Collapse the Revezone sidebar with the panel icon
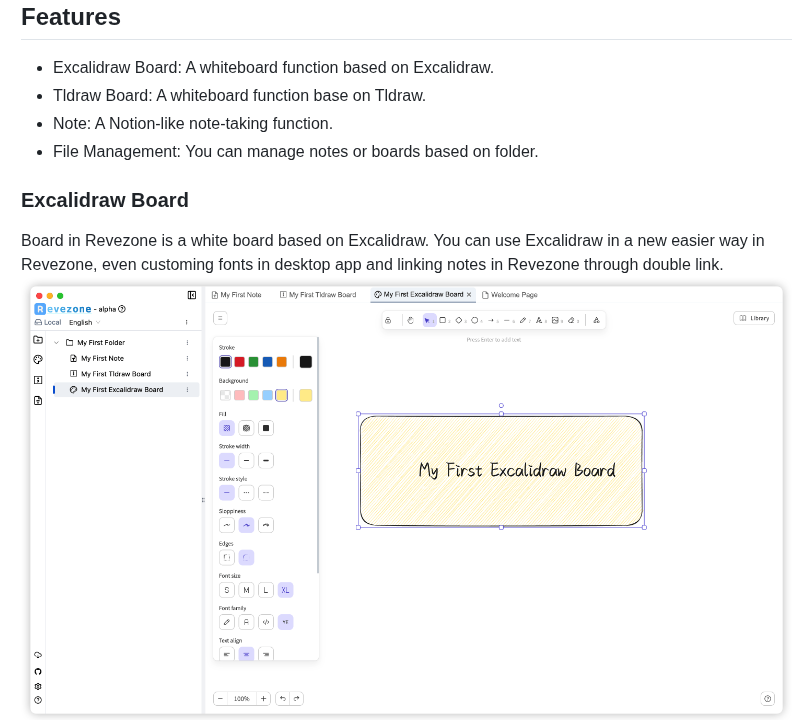Screen dimensions: 810x720 coord(192,295)
